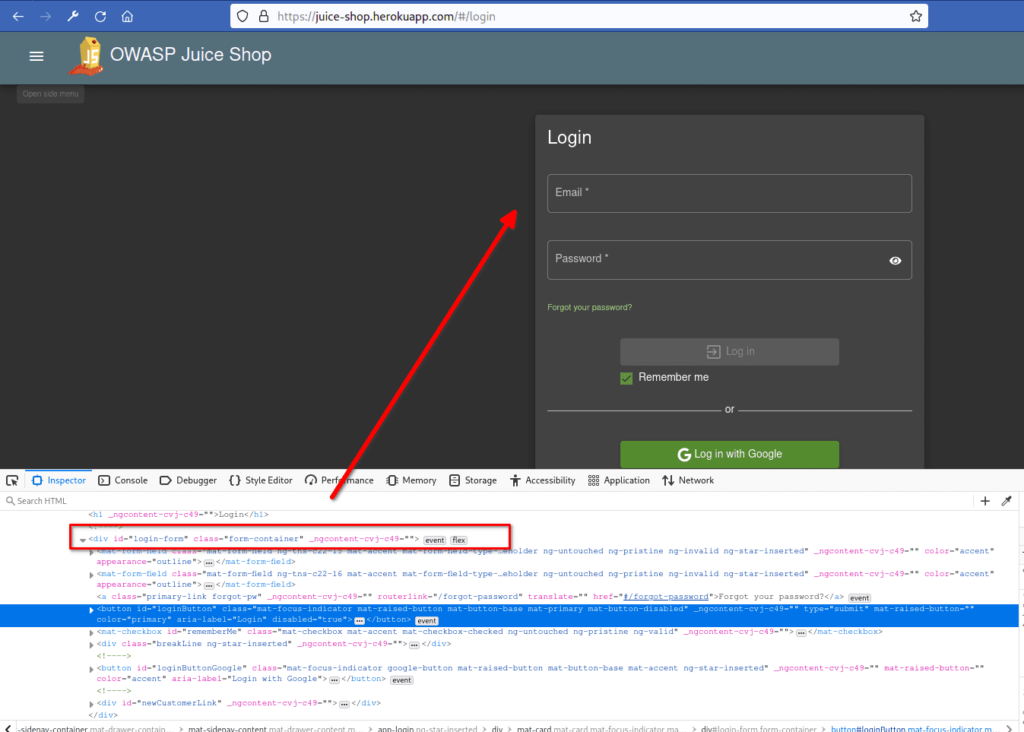Open the Network tab in DevTools
This screenshot has width=1024, height=732.
point(687,480)
